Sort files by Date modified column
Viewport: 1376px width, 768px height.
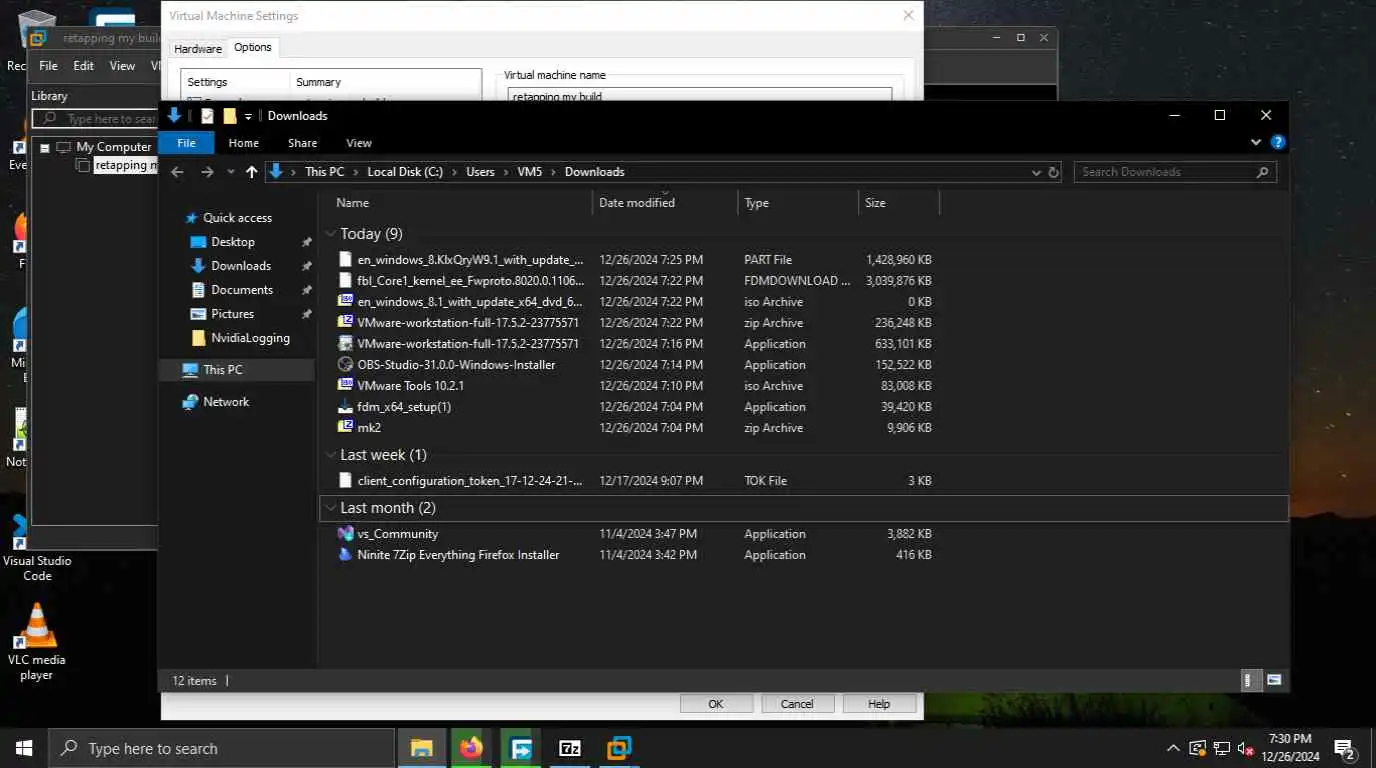tap(665, 203)
